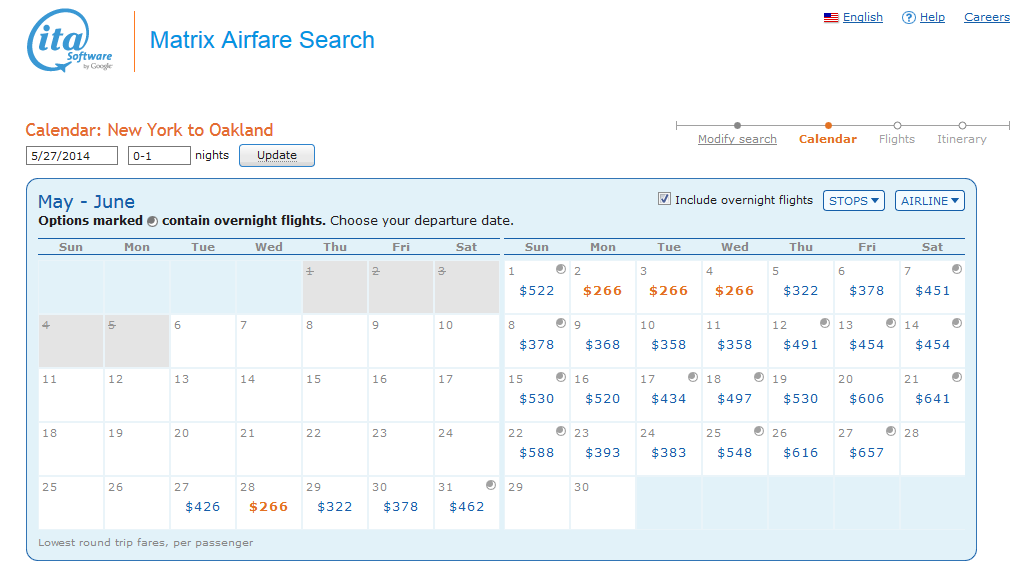Image resolution: width=1010 pixels, height=583 pixels.
Task: Choose the $657 fare on June 27
Action: pos(866,453)
